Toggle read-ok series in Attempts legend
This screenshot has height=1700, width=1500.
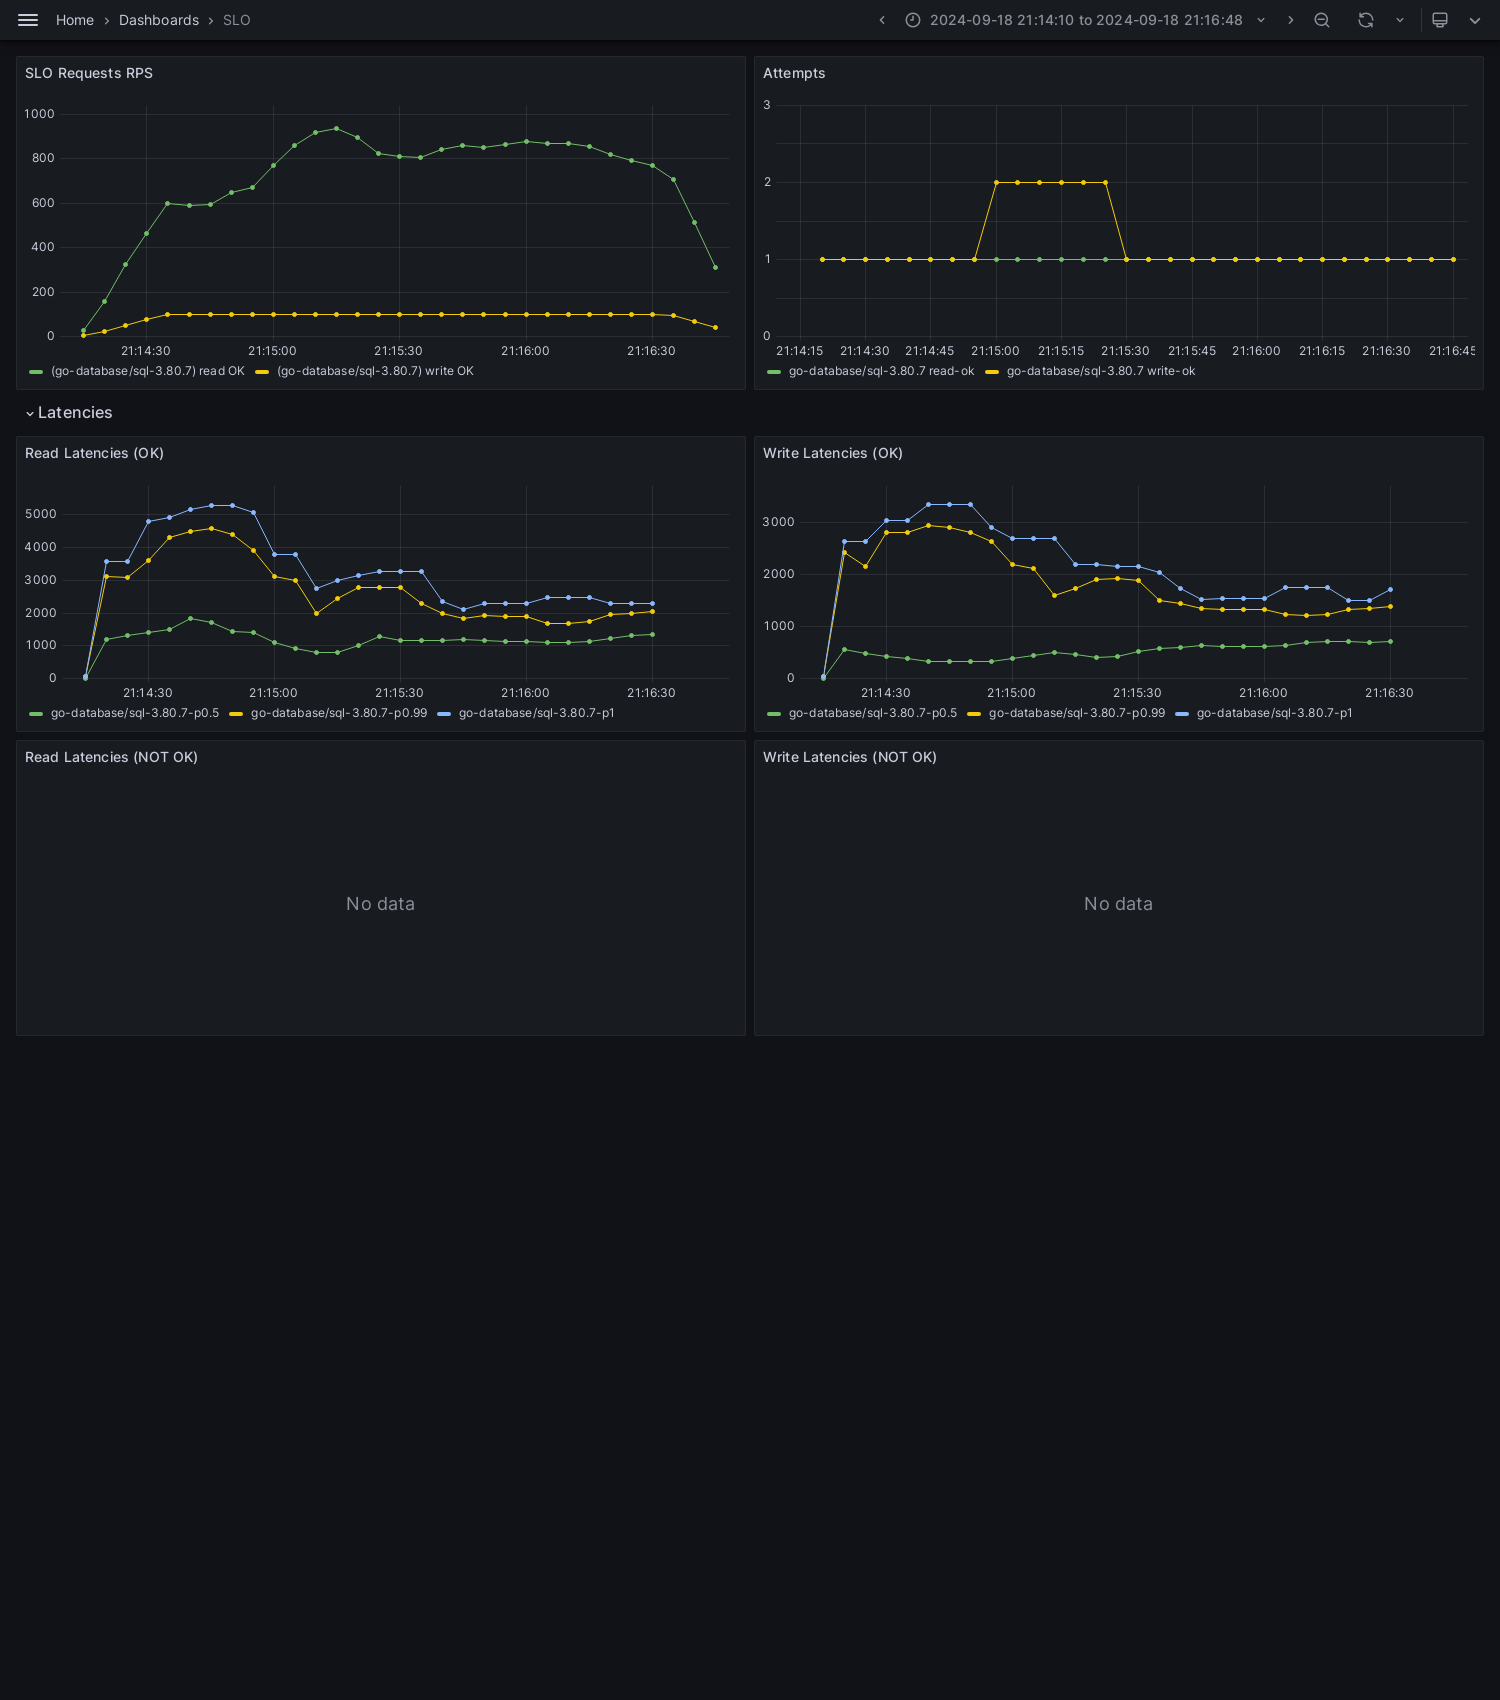pos(881,371)
